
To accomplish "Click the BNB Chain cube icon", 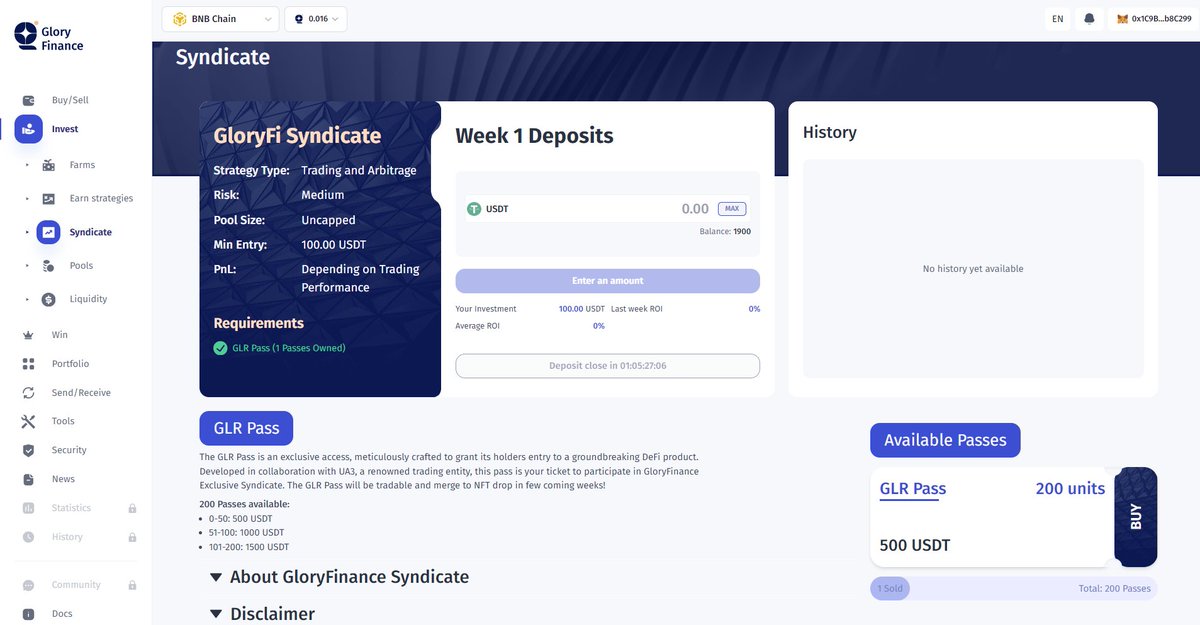I will point(180,19).
